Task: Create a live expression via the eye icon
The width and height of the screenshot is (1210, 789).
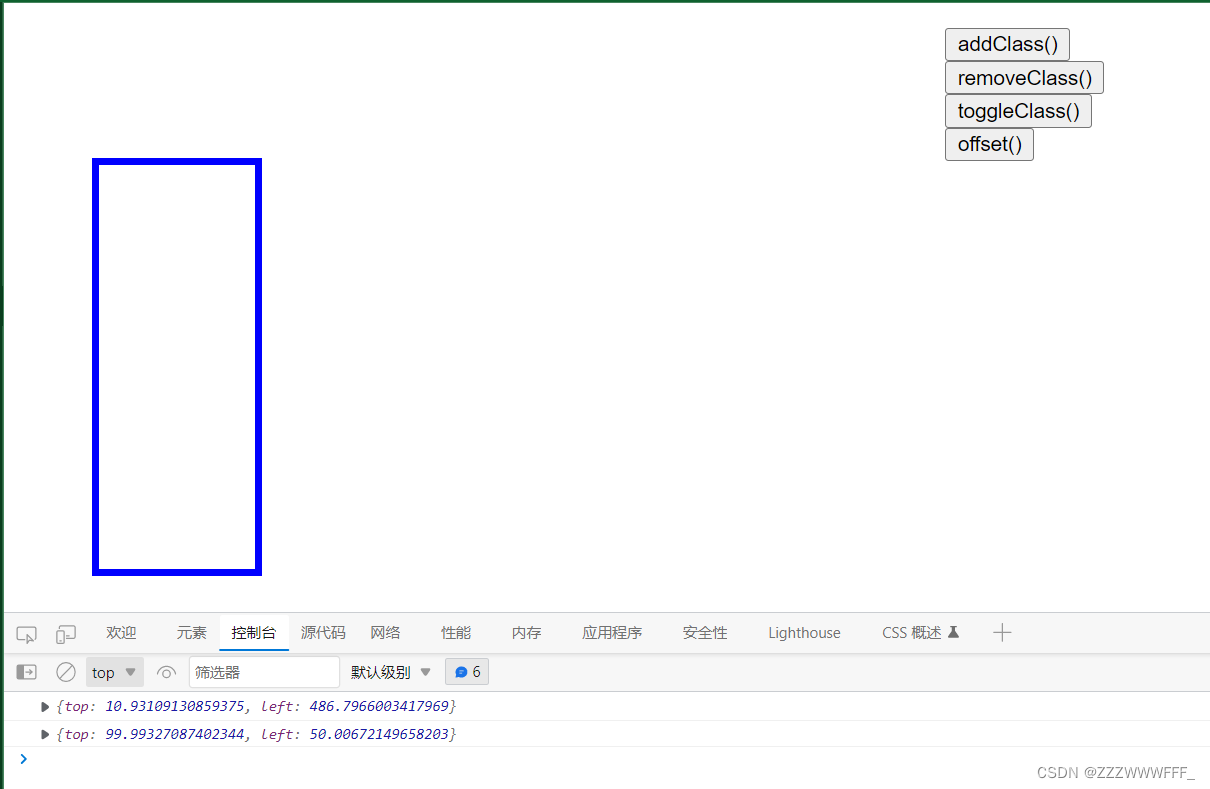Action: coord(166,671)
